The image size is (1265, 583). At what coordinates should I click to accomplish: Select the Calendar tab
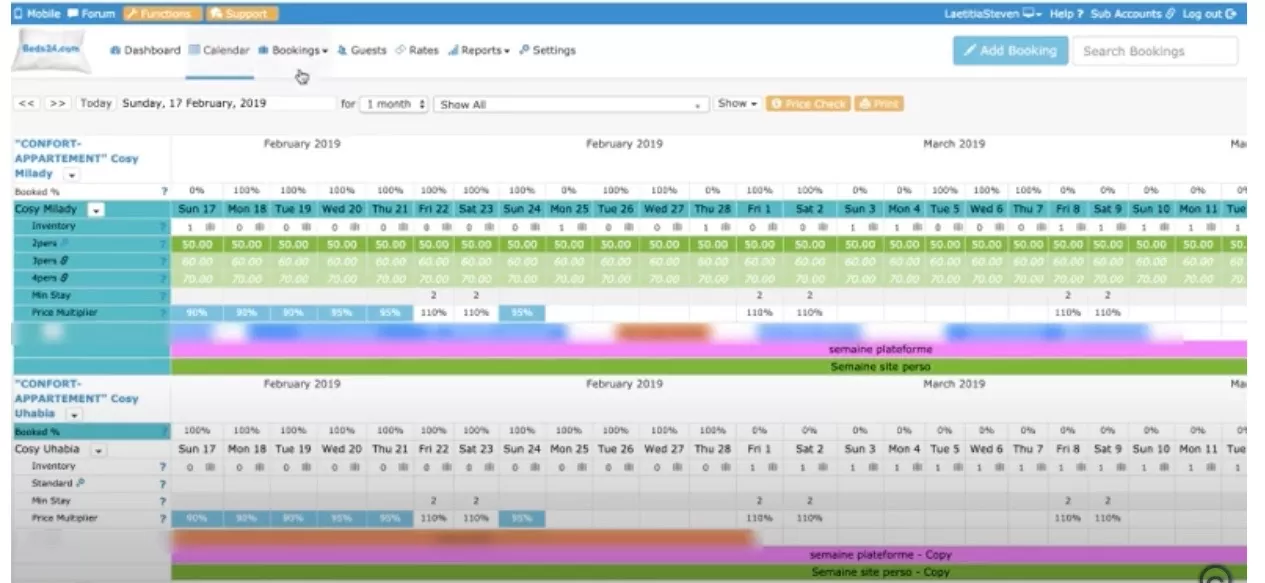tap(219, 50)
